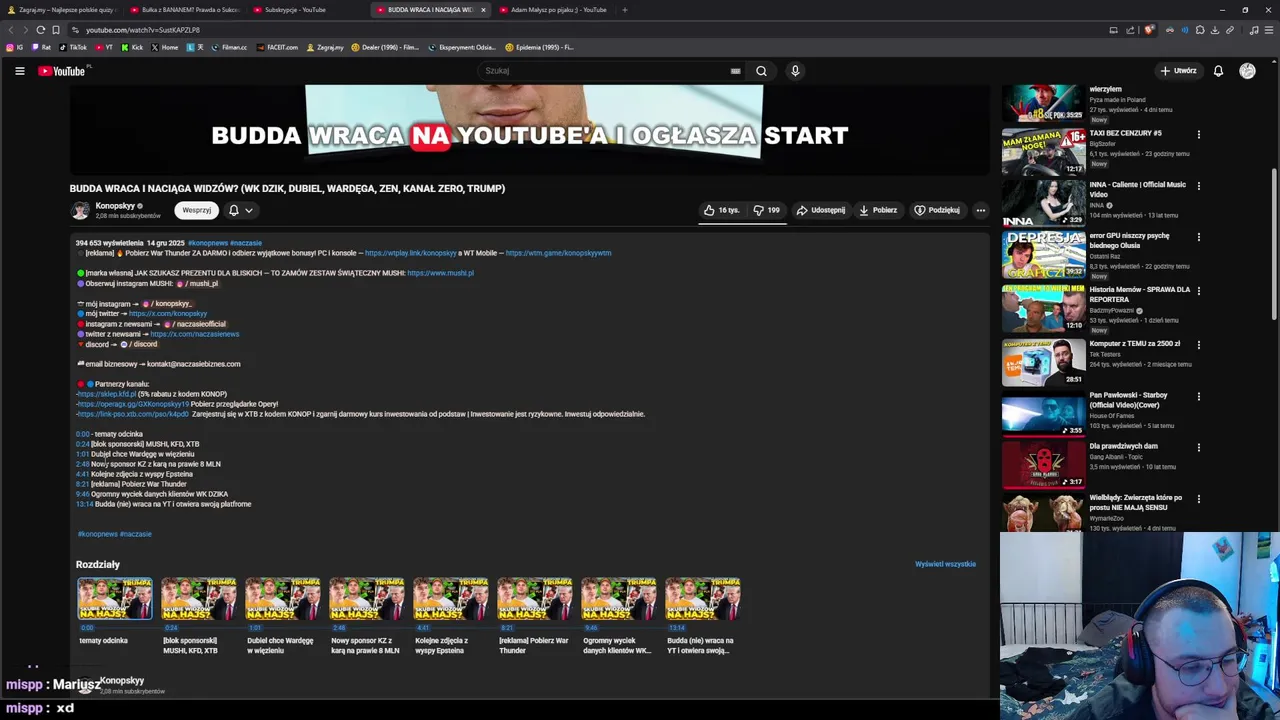
Task: Open the Filman.cc bookmark
Action: (229, 47)
